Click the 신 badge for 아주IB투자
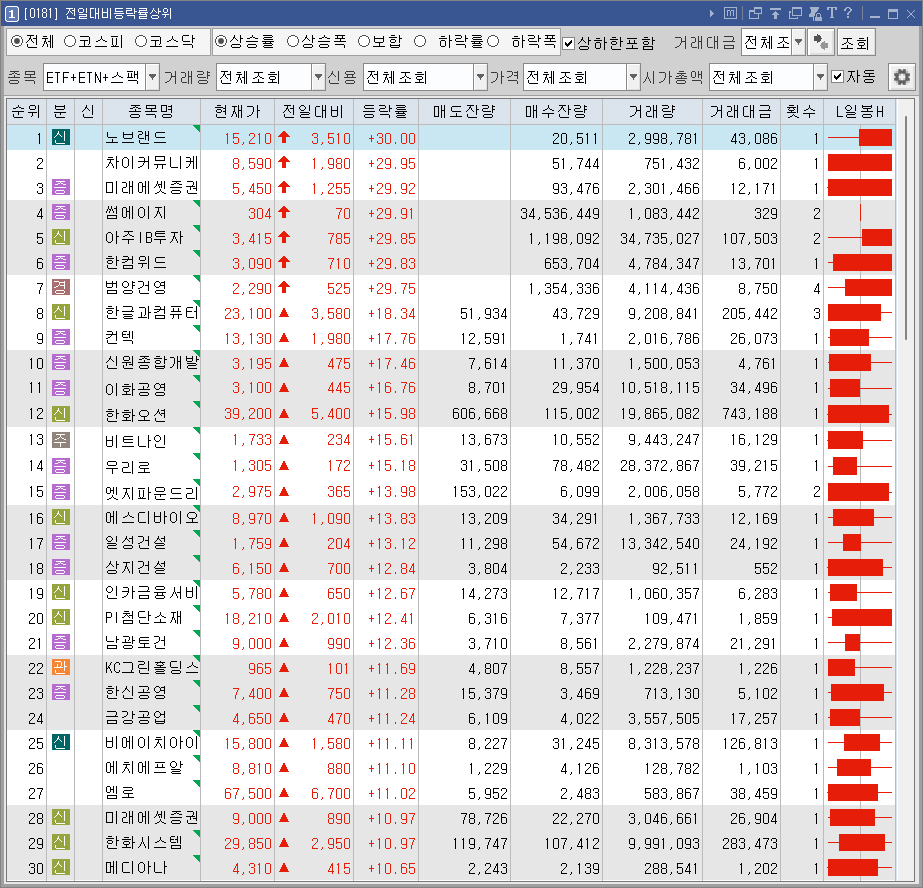 pos(60,238)
